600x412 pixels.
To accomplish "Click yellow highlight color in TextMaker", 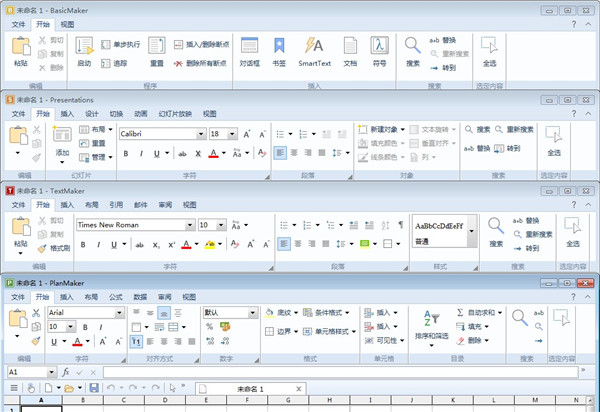I will pyautogui.click(x=210, y=244).
